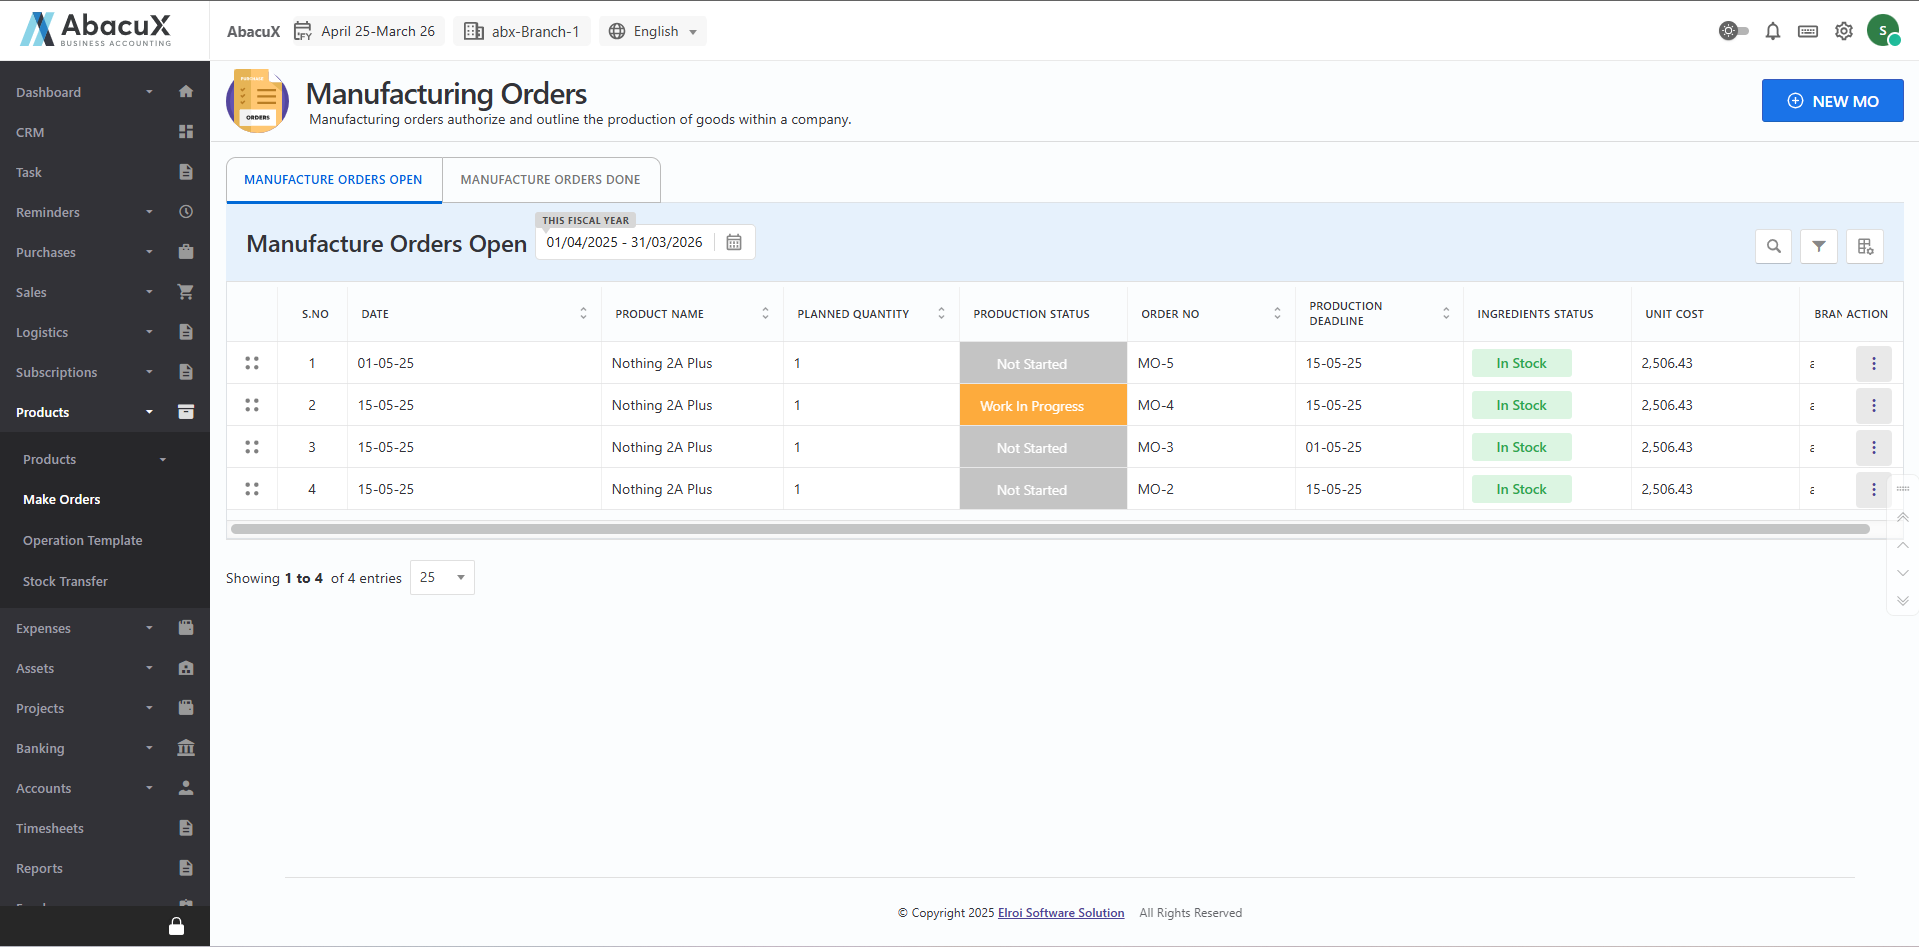
Task: Click the sidebar lock icon
Action: pos(176,926)
